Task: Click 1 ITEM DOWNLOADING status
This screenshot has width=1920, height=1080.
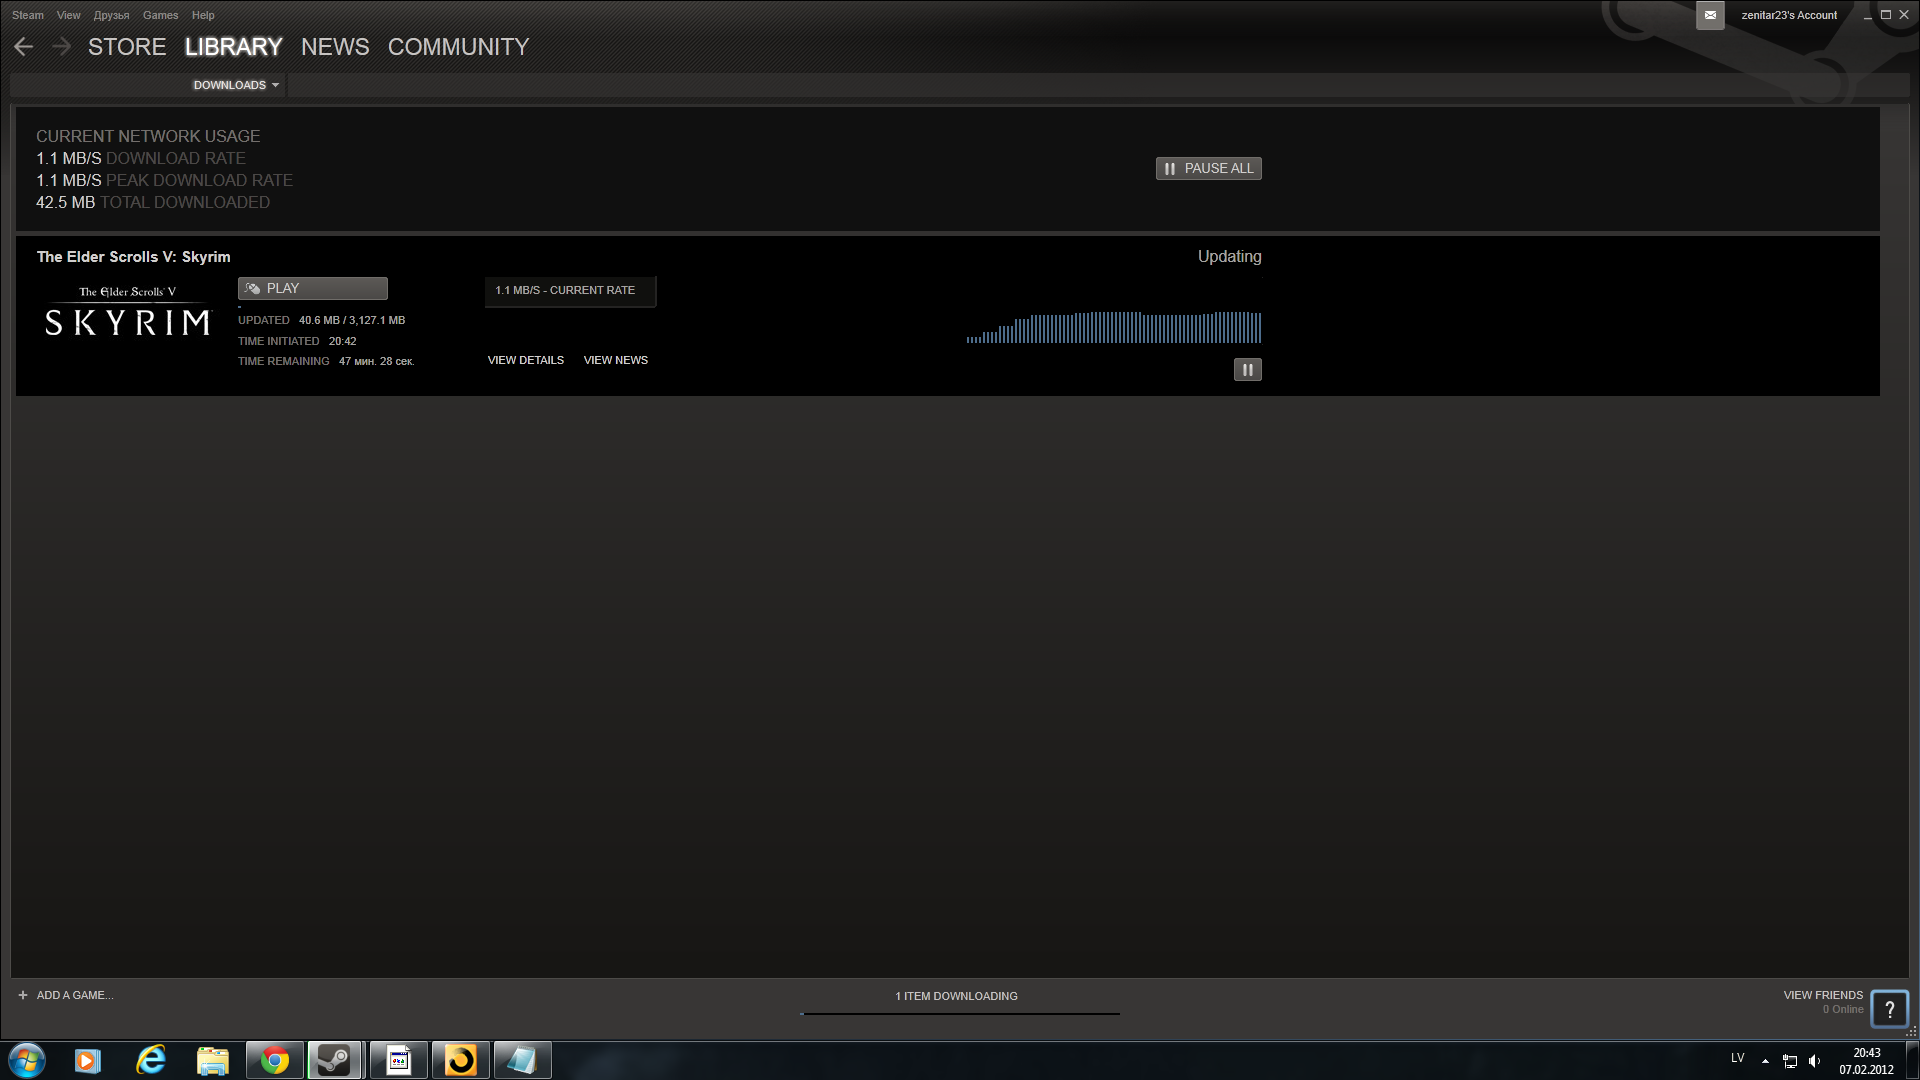Action: [957, 996]
